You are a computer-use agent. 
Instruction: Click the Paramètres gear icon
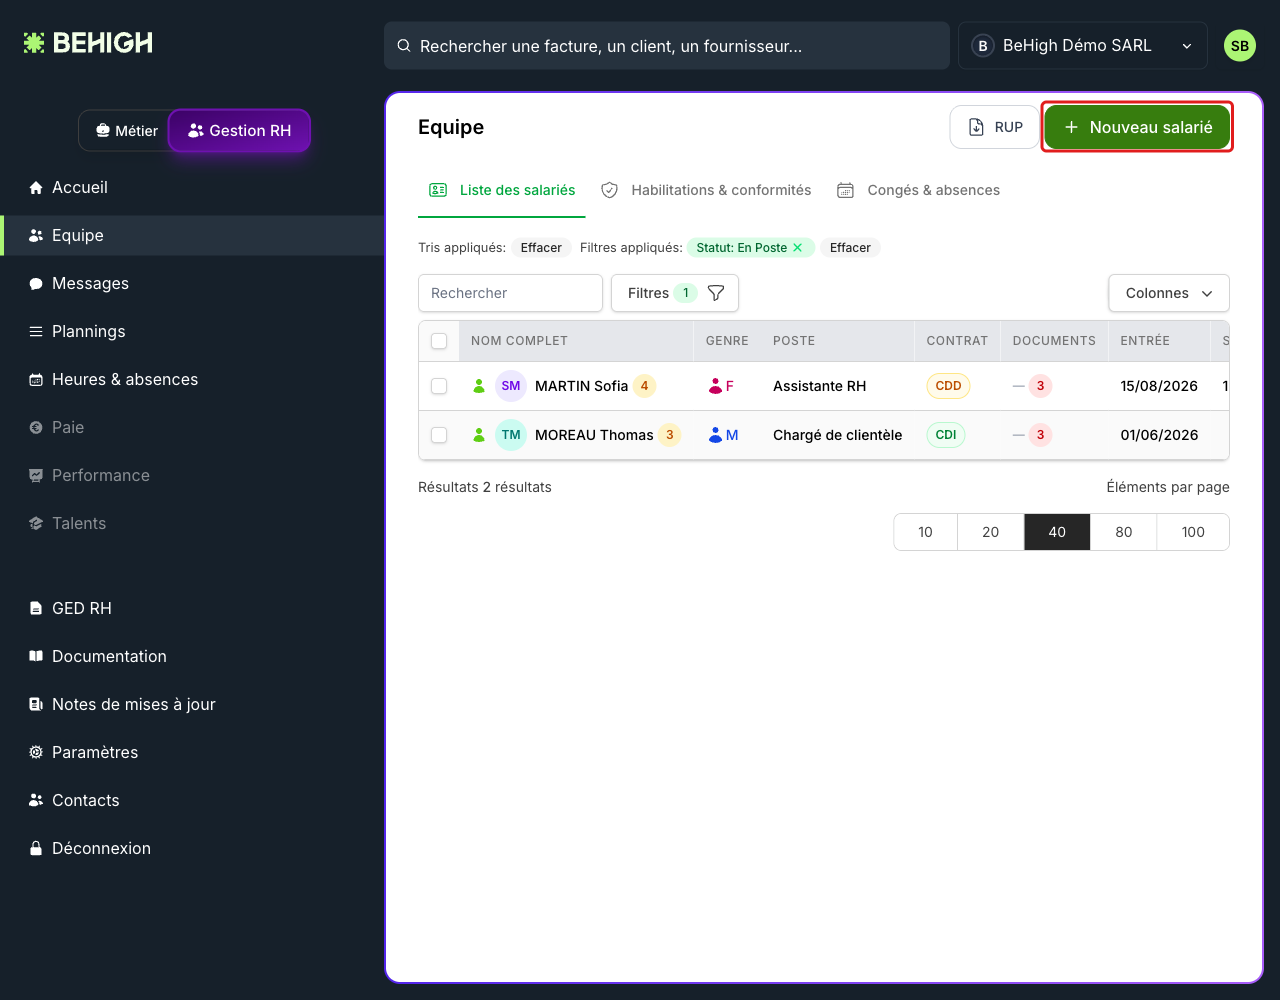pos(36,752)
